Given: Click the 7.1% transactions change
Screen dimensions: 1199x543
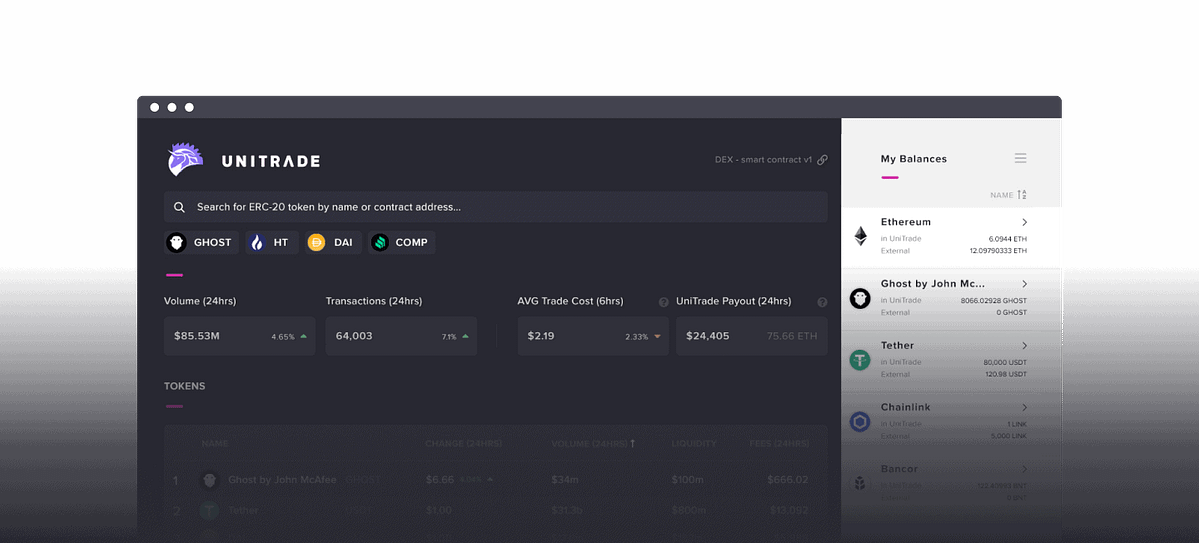Looking at the screenshot, I should click(x=449, y=337).
